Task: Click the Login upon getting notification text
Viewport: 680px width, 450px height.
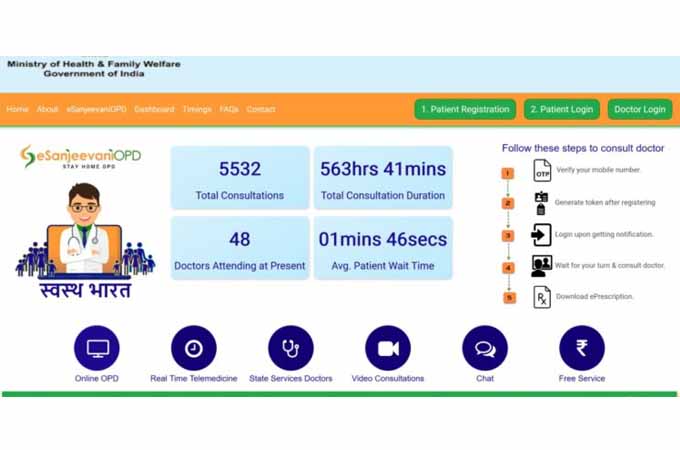Action: (604, 234)
